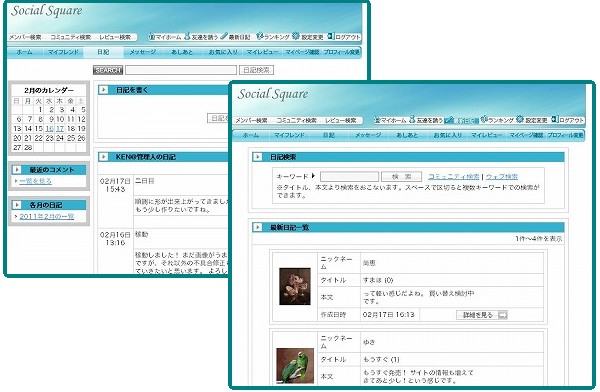
Task: Open flower avatar thumbnail of すまほ entry
Action: point(295,286)
